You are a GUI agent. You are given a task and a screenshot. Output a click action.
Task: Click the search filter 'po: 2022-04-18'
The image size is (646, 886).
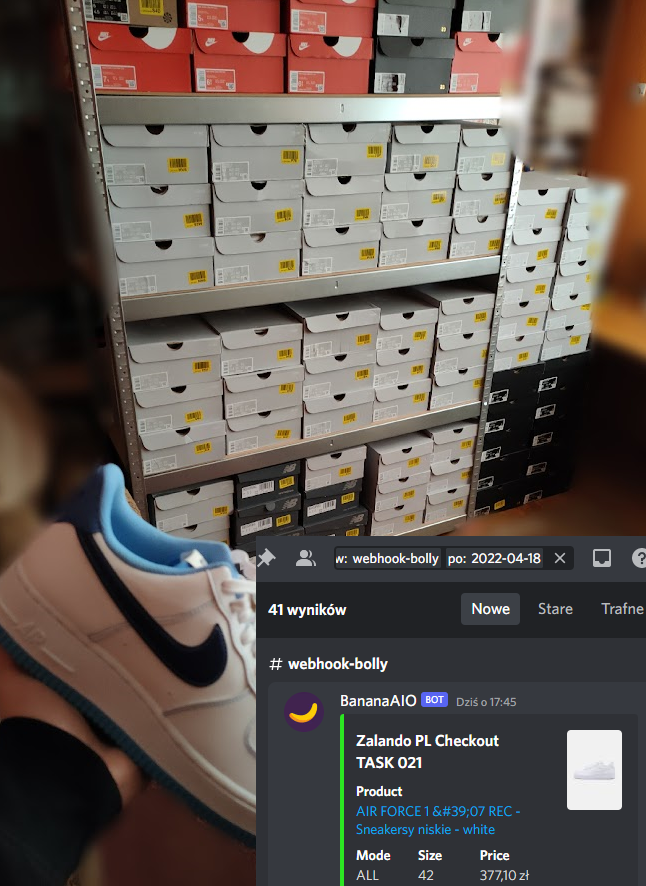(x=495, y=559)
